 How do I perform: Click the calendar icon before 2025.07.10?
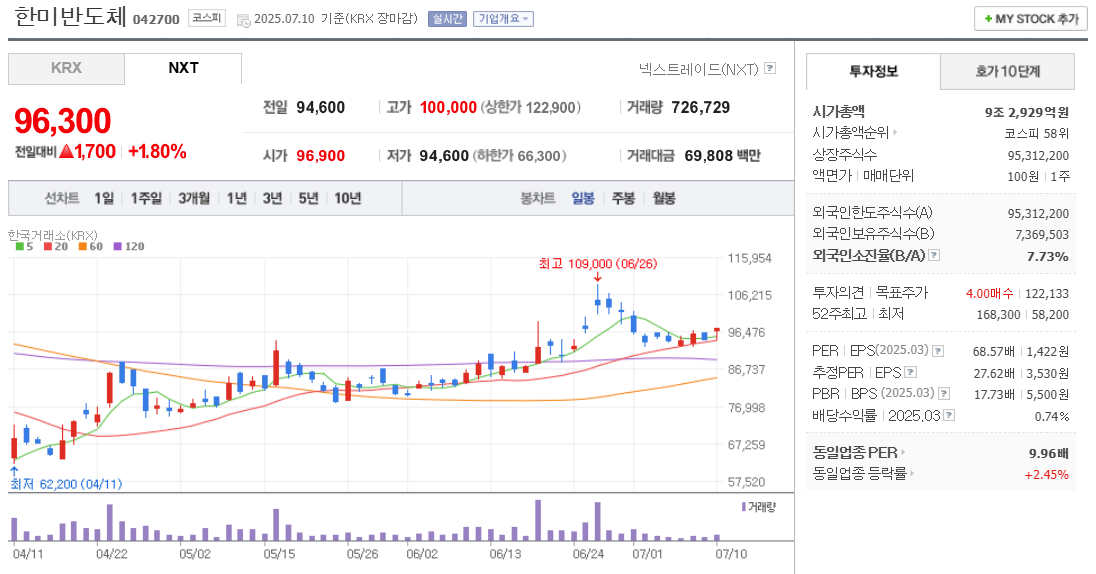click(x=243, y=20)
